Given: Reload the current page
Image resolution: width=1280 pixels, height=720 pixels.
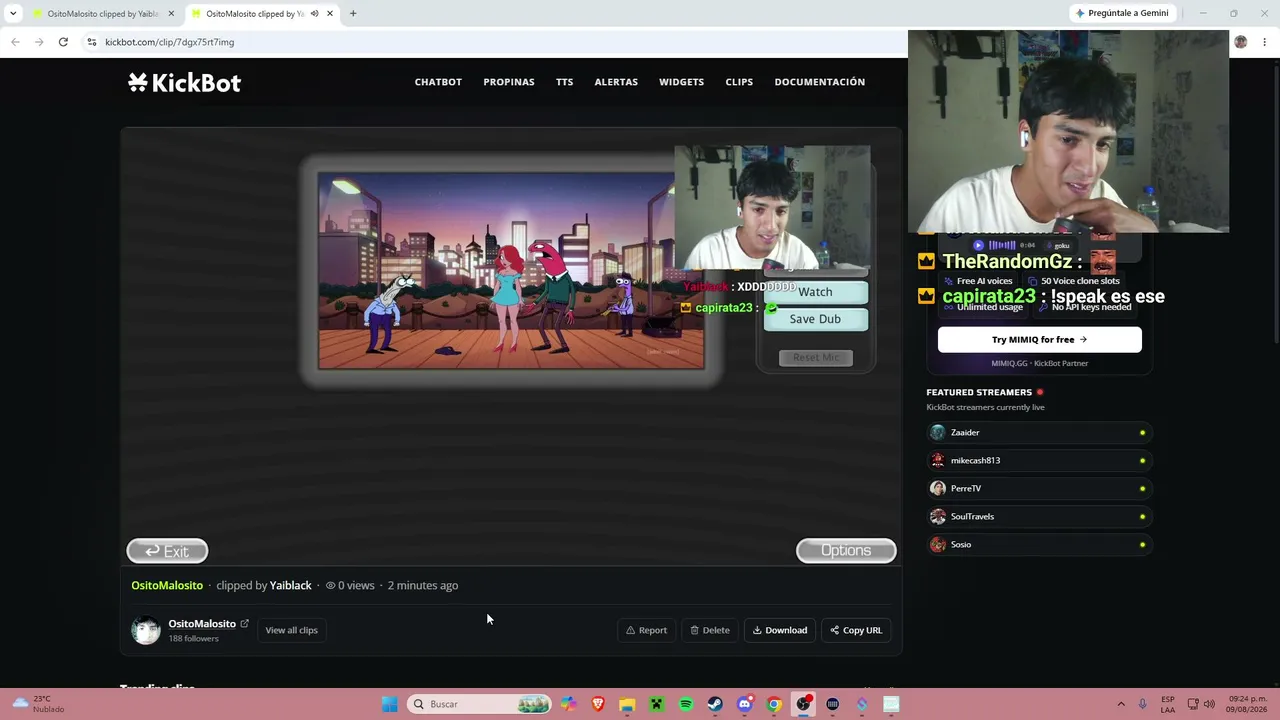Looking at the screenshot, I should [x=63, y=42].
